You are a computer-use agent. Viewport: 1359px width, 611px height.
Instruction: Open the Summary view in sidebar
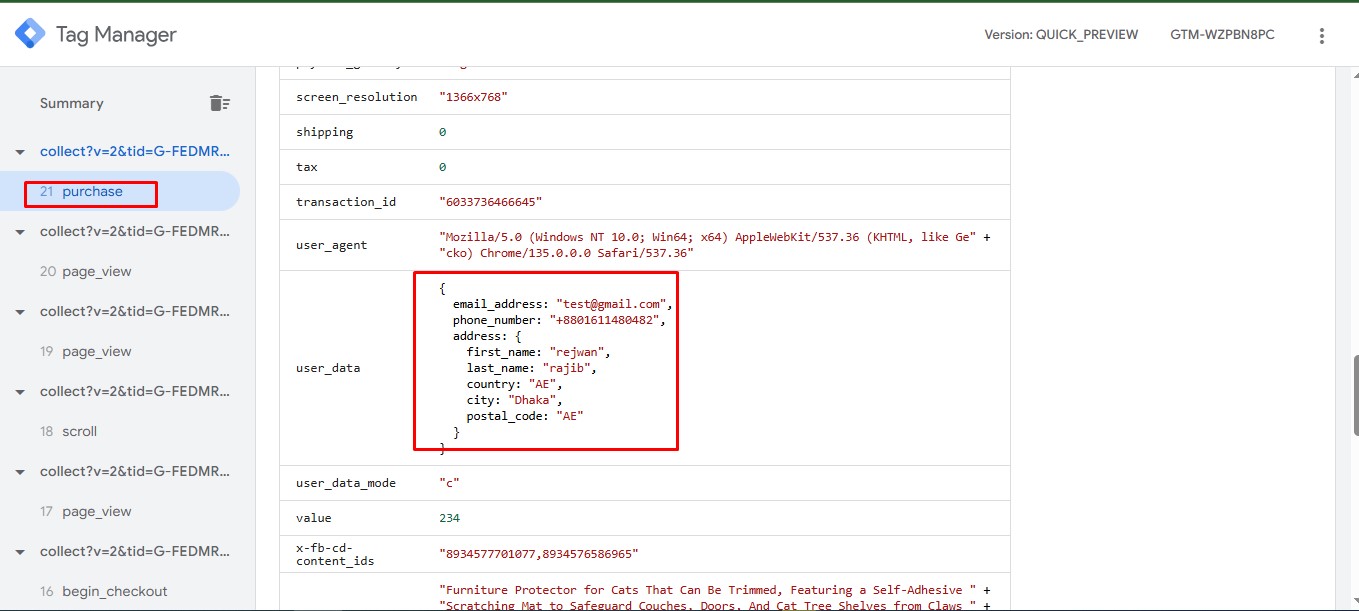72,103
